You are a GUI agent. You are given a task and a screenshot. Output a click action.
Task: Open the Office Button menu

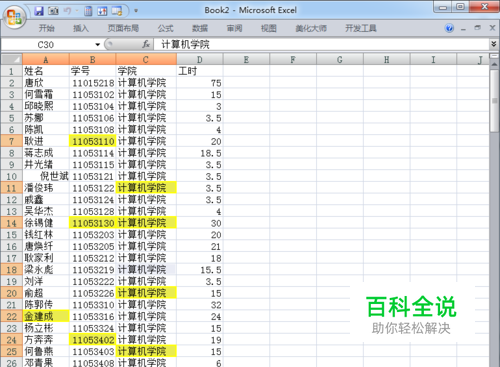pyautogui.click(x=14, y=17)
